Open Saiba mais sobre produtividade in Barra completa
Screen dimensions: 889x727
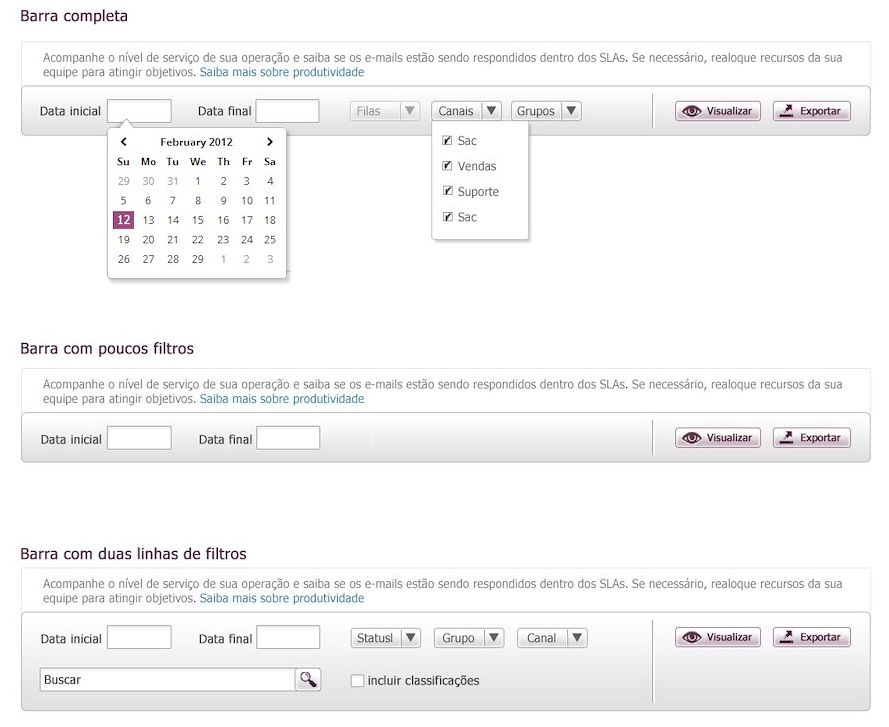(282, 72)
